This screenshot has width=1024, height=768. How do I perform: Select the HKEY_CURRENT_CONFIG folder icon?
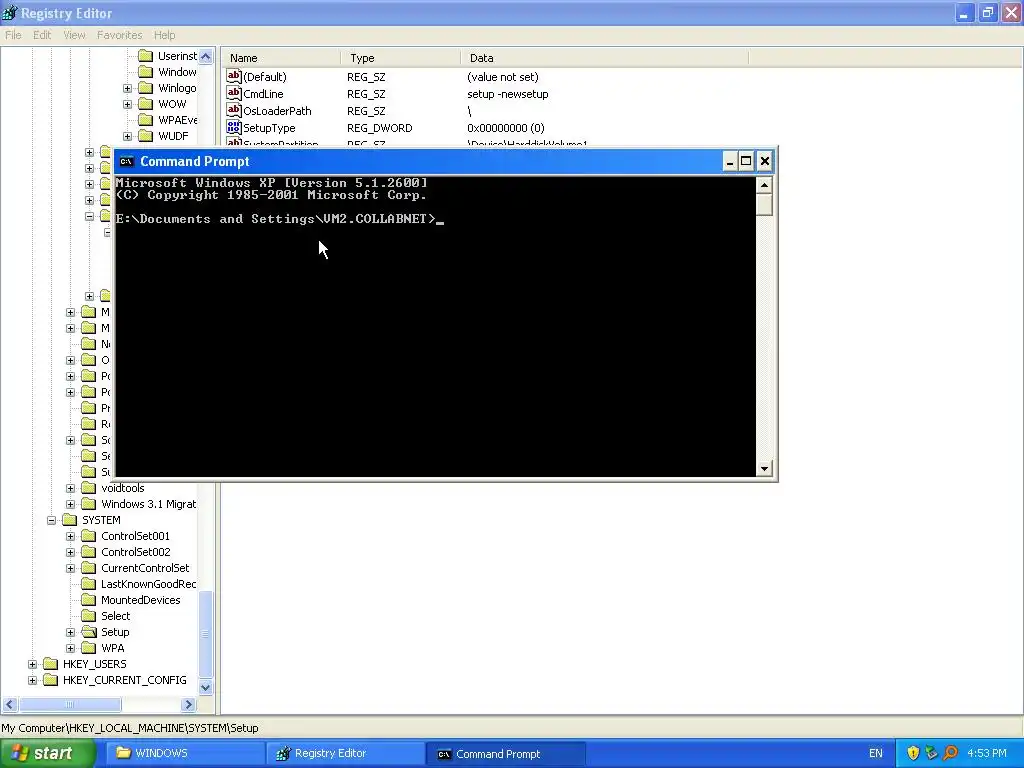[x=51, y=680]
